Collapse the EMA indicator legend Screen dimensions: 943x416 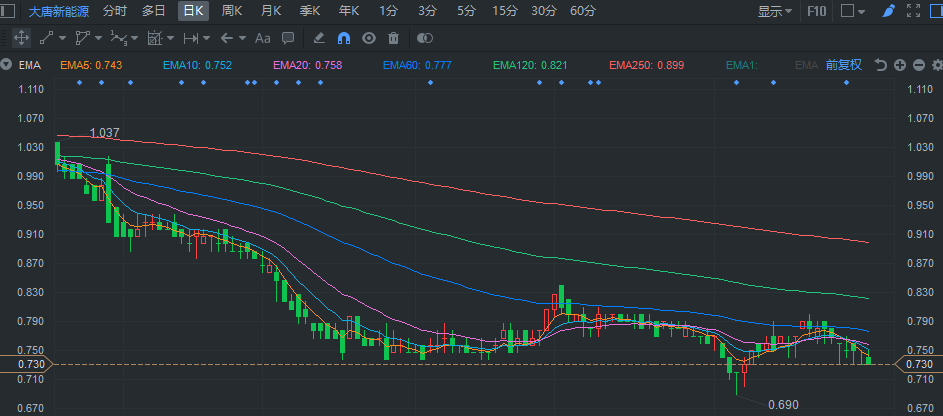point(7,65)
